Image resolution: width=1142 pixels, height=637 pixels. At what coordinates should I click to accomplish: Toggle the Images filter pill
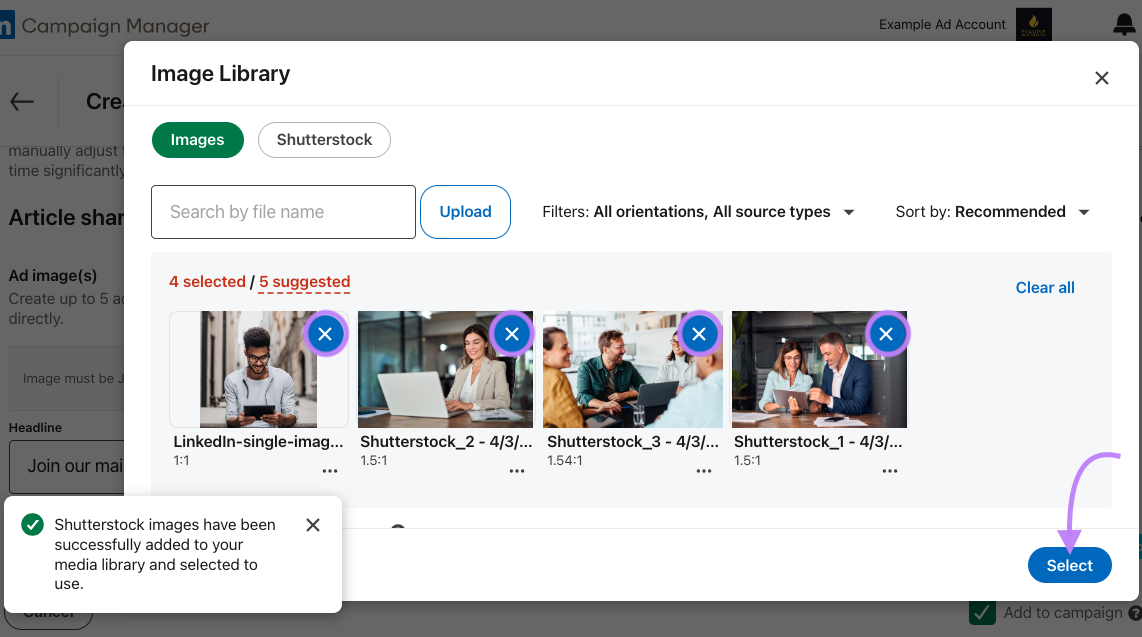click(197, 140)
